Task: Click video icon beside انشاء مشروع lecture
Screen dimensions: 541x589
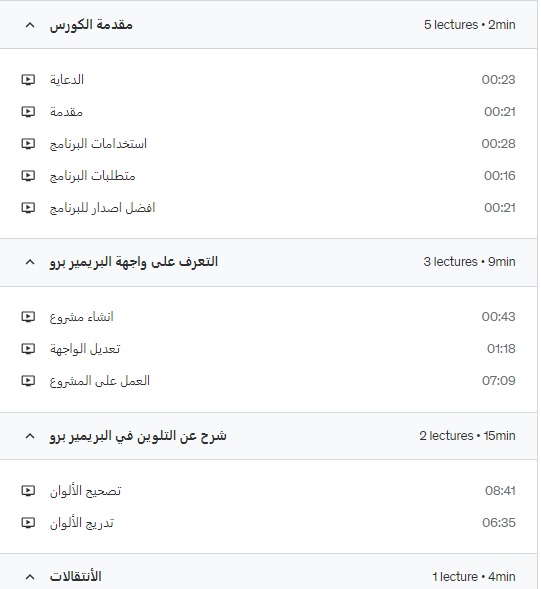Action: pyautogui.click(x=28, y=317)
